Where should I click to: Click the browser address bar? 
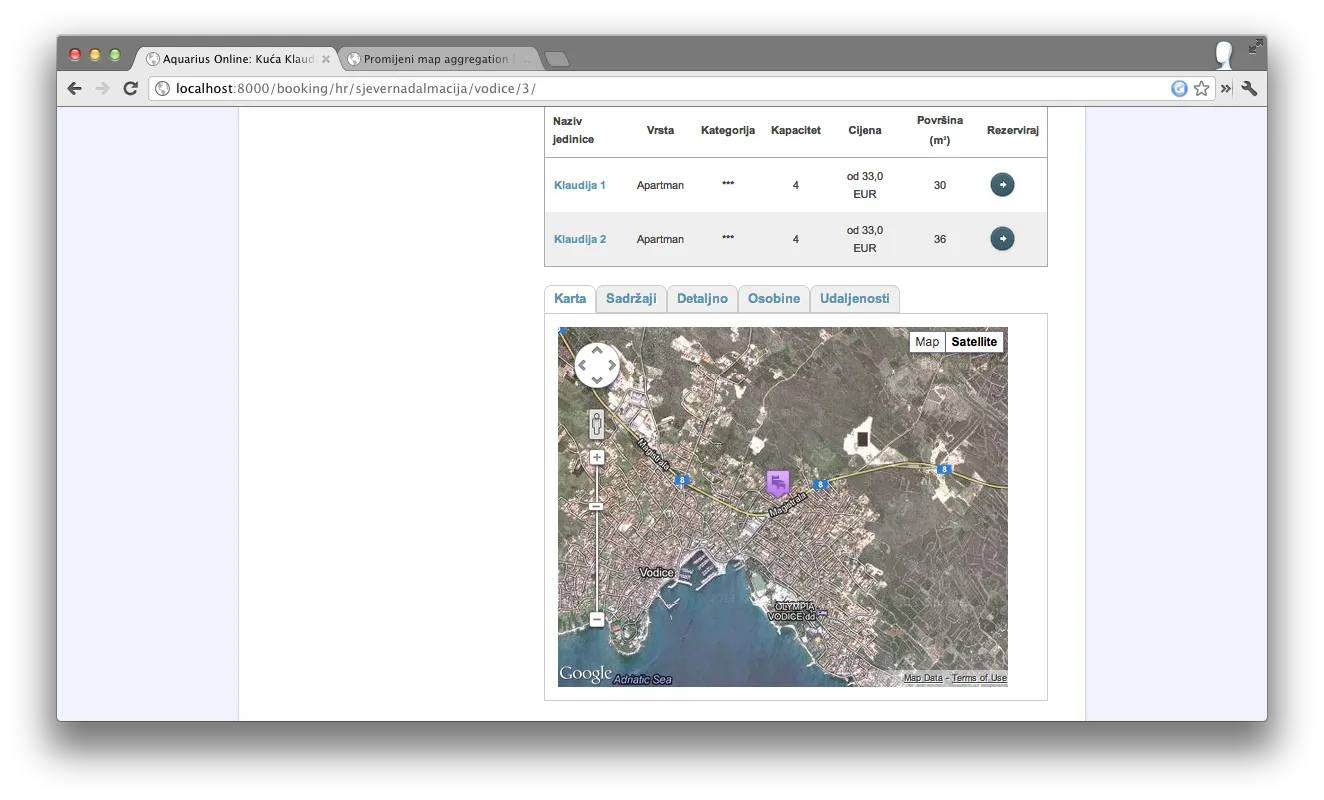(660, 89)
